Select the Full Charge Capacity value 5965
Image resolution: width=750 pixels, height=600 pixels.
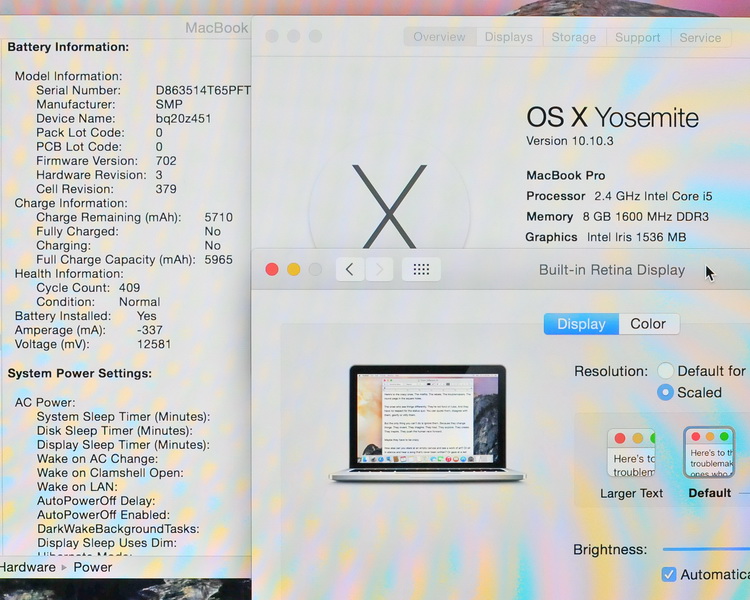pos(218,259)
